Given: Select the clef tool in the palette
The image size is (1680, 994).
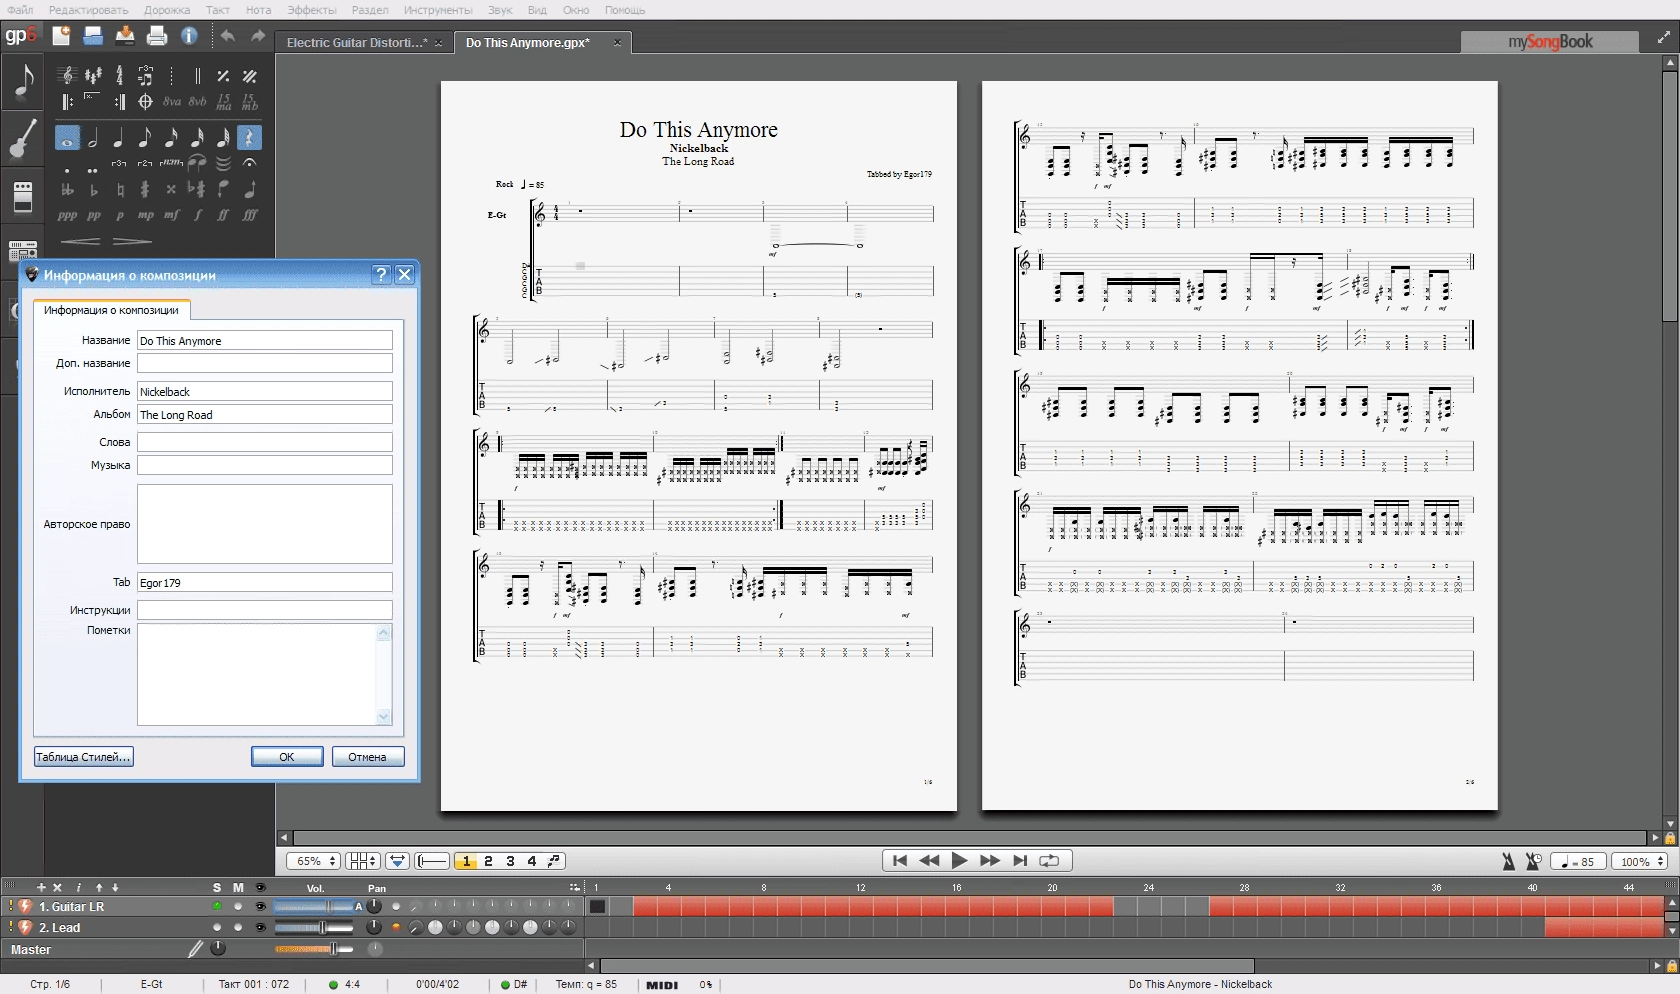Looking at the screenshot, I should pyautogui.click(x=67, y=75).
